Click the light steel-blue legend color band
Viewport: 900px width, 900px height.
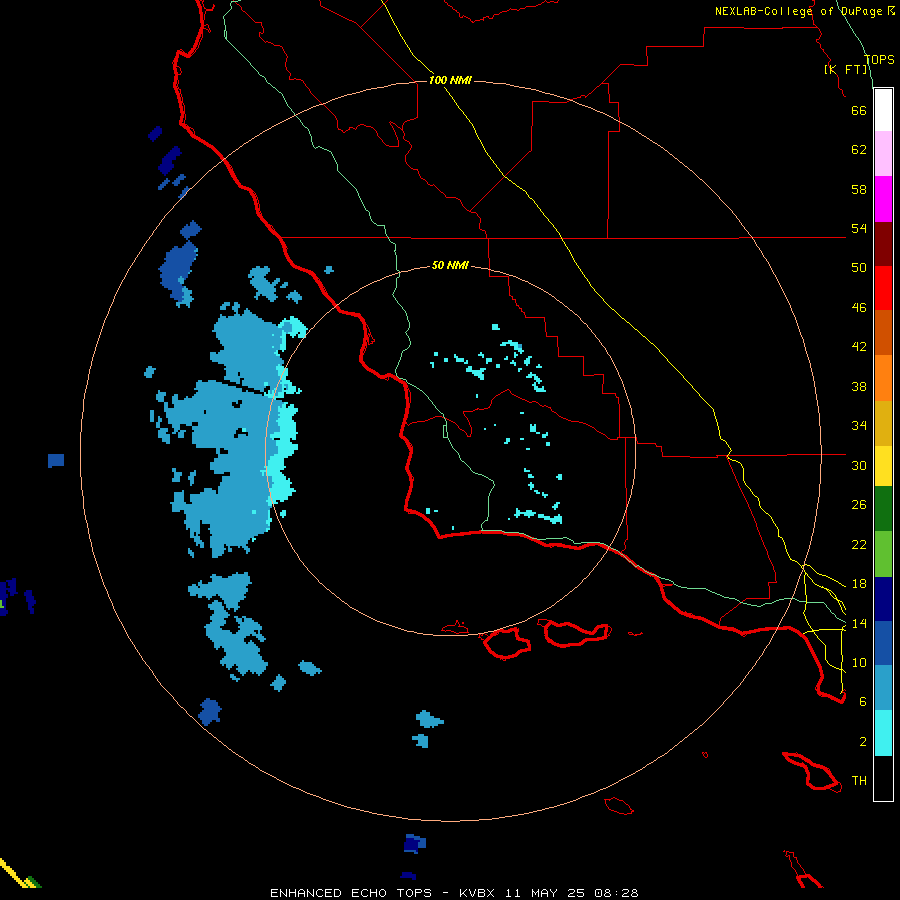click(x=883, y=688)
